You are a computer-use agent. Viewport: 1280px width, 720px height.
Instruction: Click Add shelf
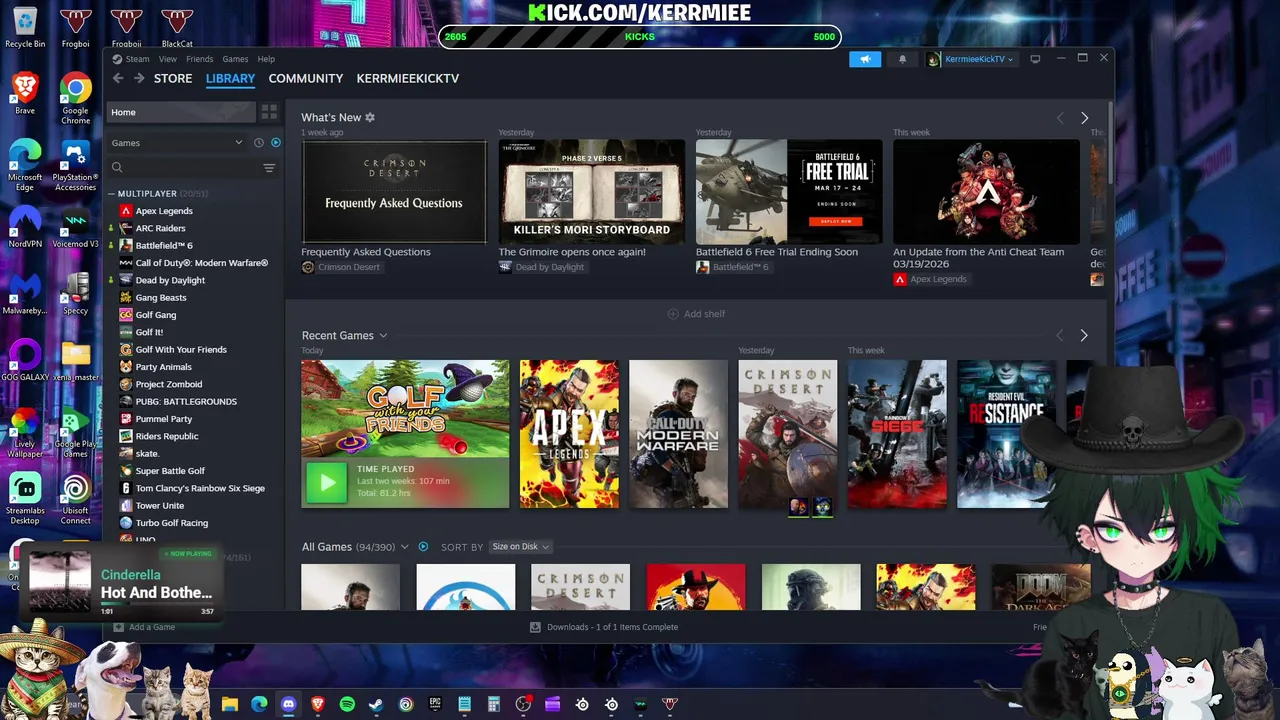[x=696, y=314]
